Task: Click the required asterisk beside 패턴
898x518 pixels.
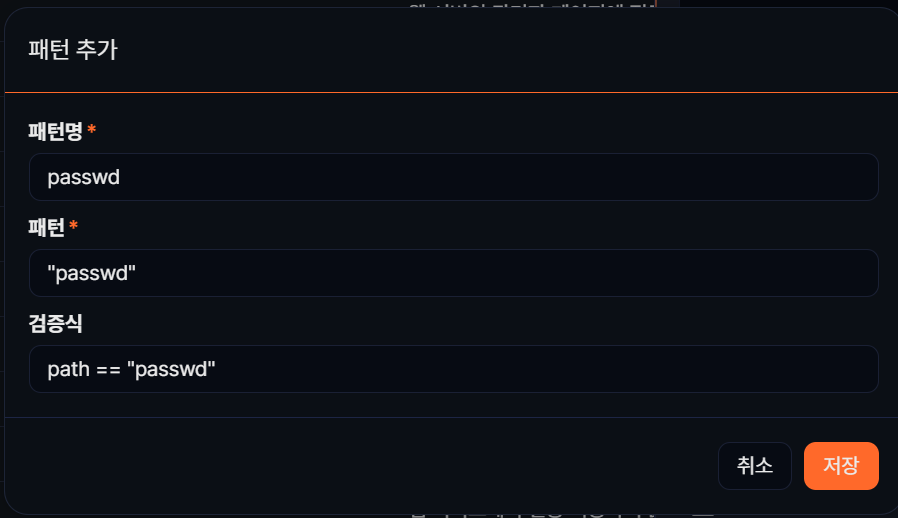Action: 73,227
